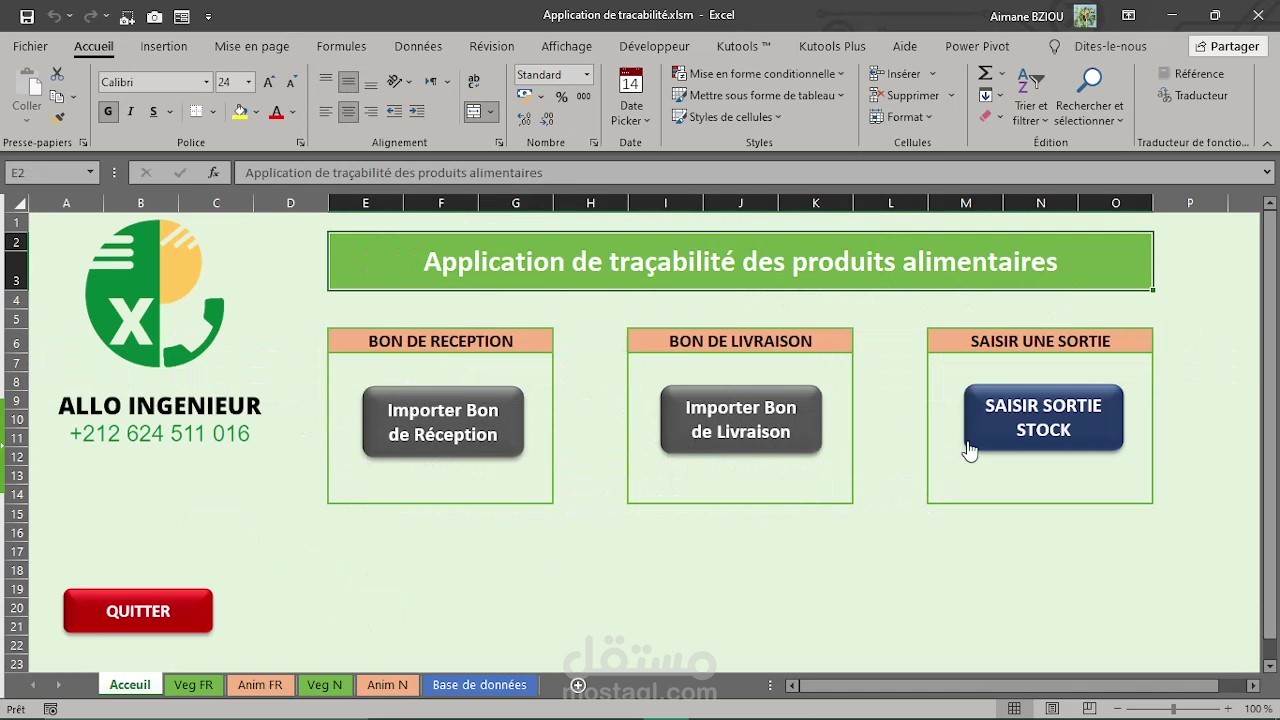Center the text horizontally
The image size is (1280, 720).
(348, 112)
